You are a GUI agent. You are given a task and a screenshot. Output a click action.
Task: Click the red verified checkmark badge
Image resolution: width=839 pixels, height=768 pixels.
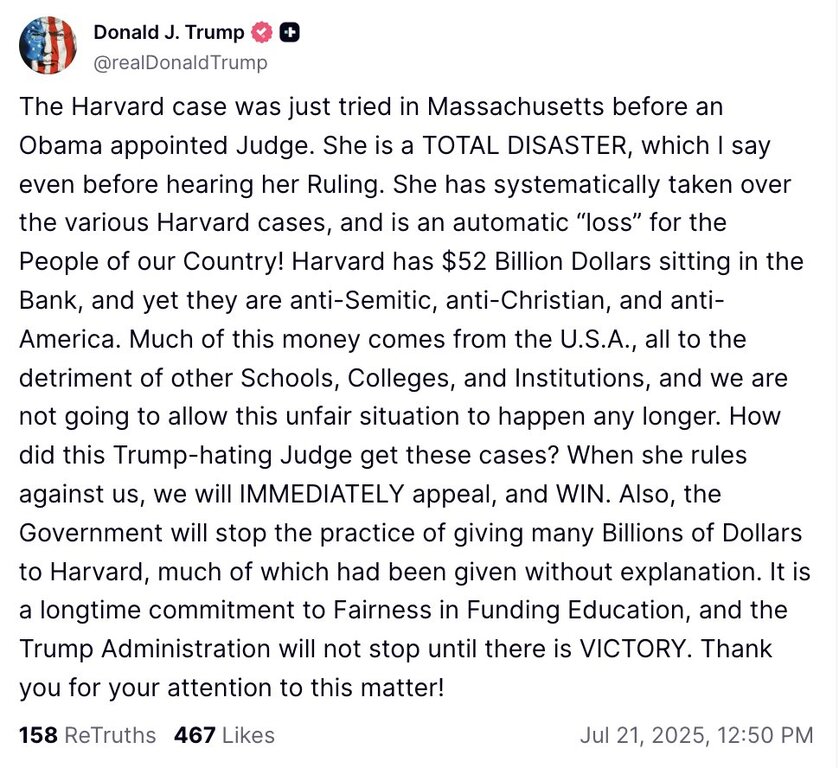(x=262, y=33)
